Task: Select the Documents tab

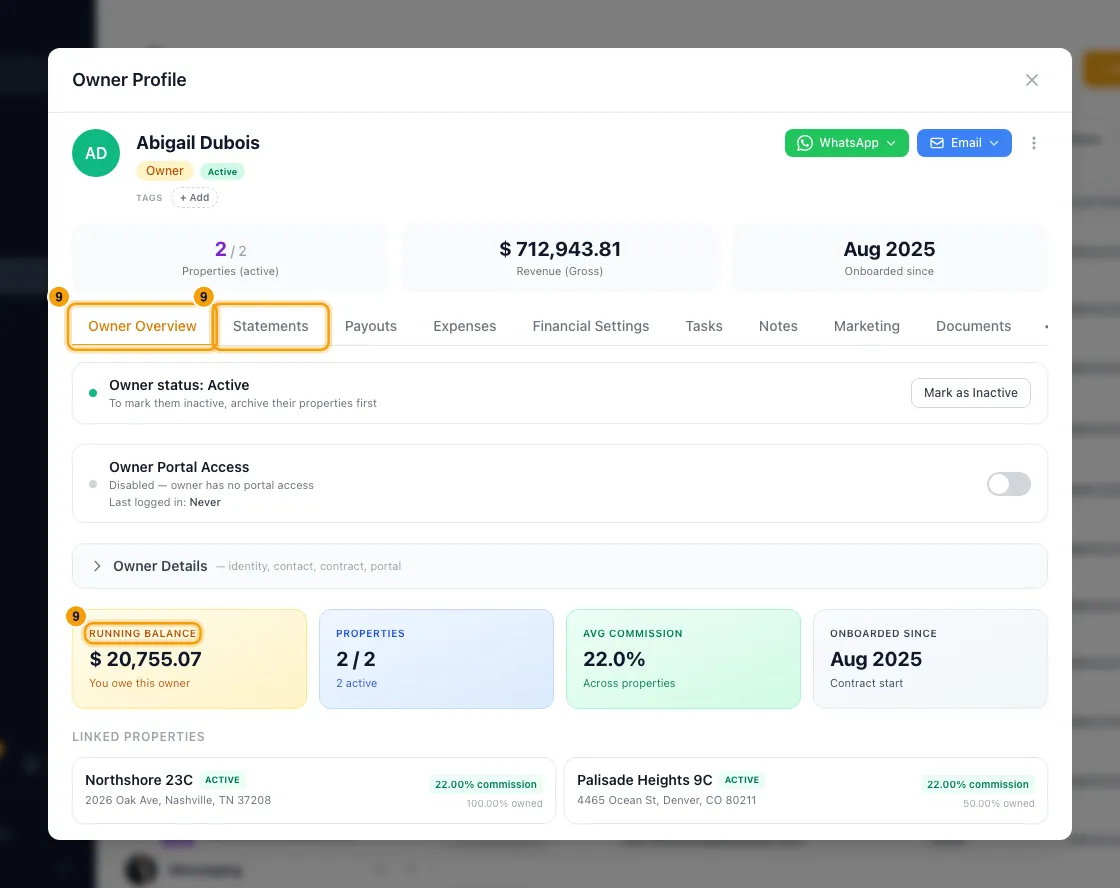Action: point(973,326)
